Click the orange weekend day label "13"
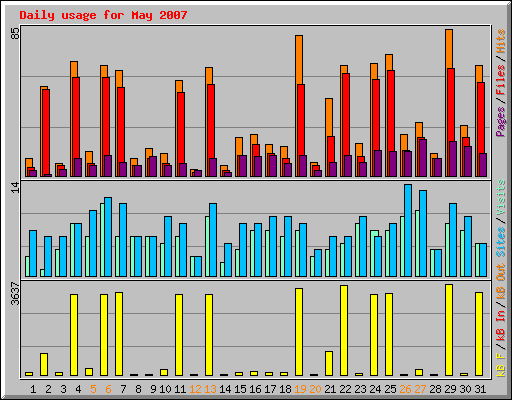Viewport: 512px width, 400px height. point(210,389)
